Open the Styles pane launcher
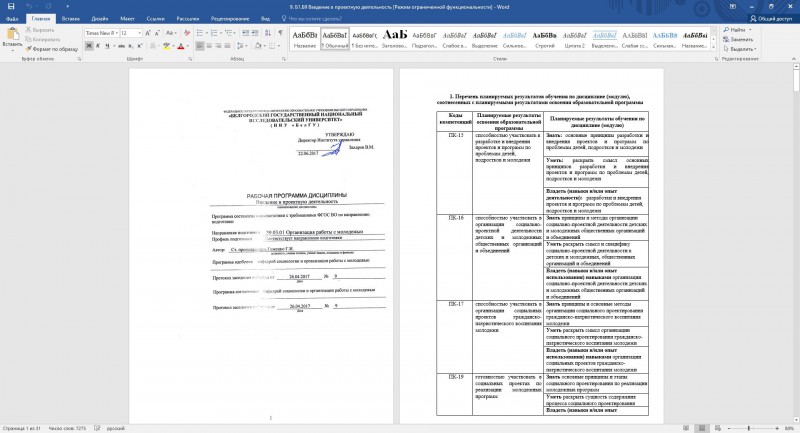 [716, 59]
